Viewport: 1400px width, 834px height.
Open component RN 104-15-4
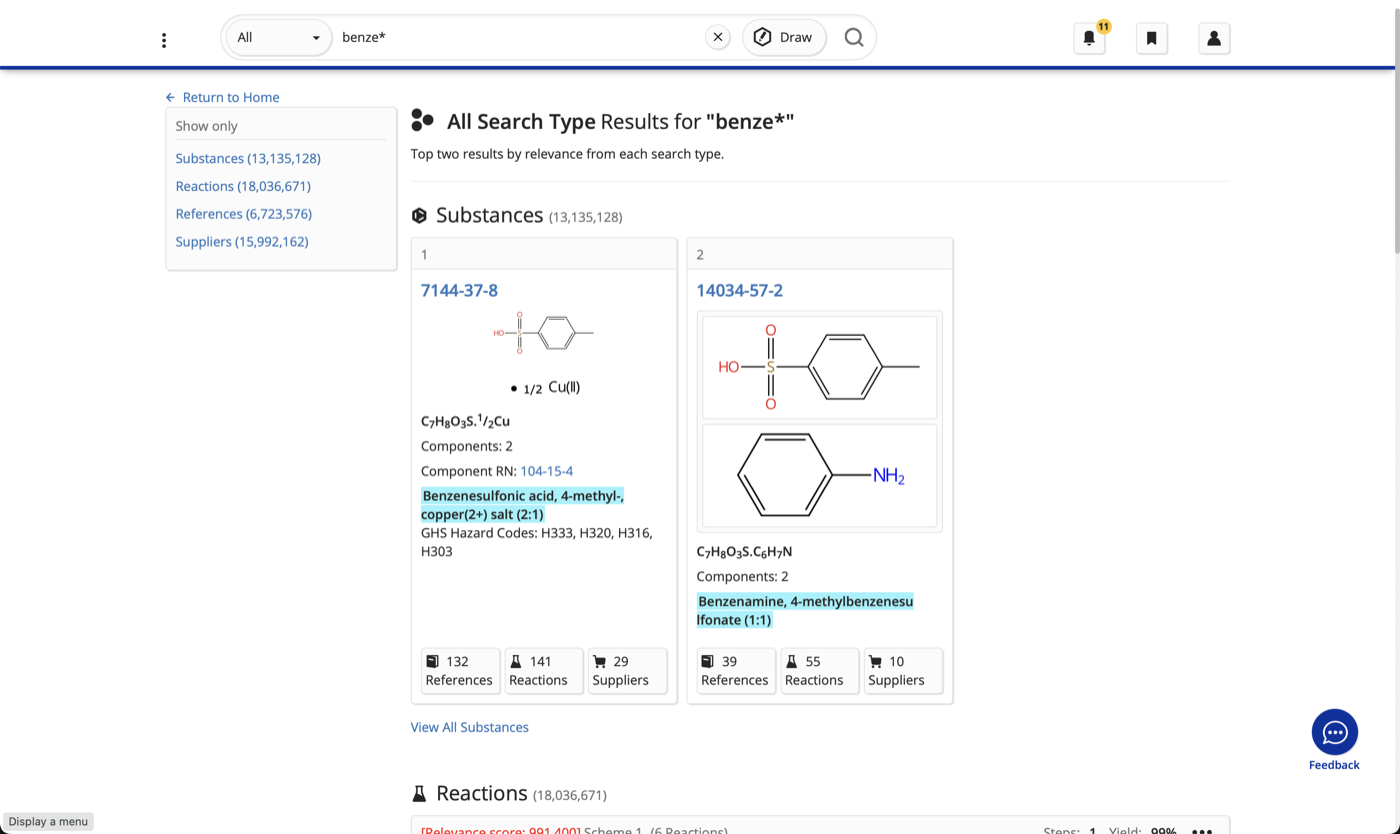click(547, 471)
